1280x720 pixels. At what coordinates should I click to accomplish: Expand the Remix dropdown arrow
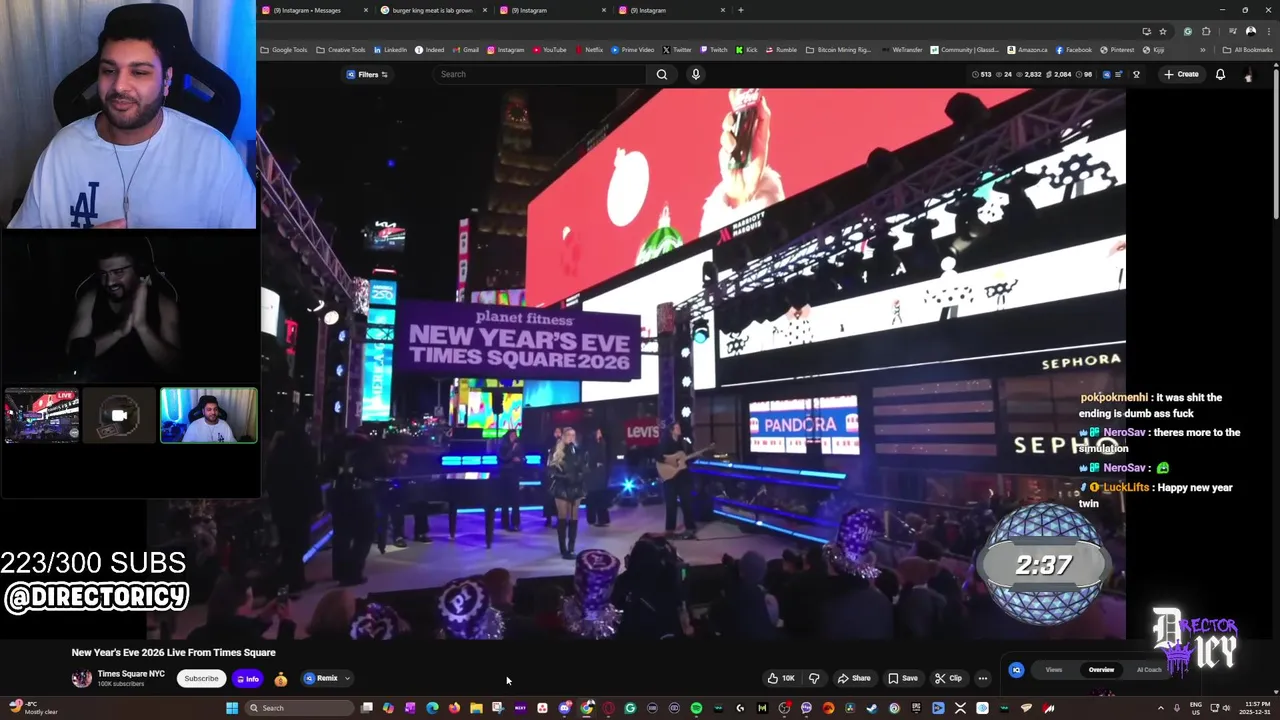pos(347,679)
